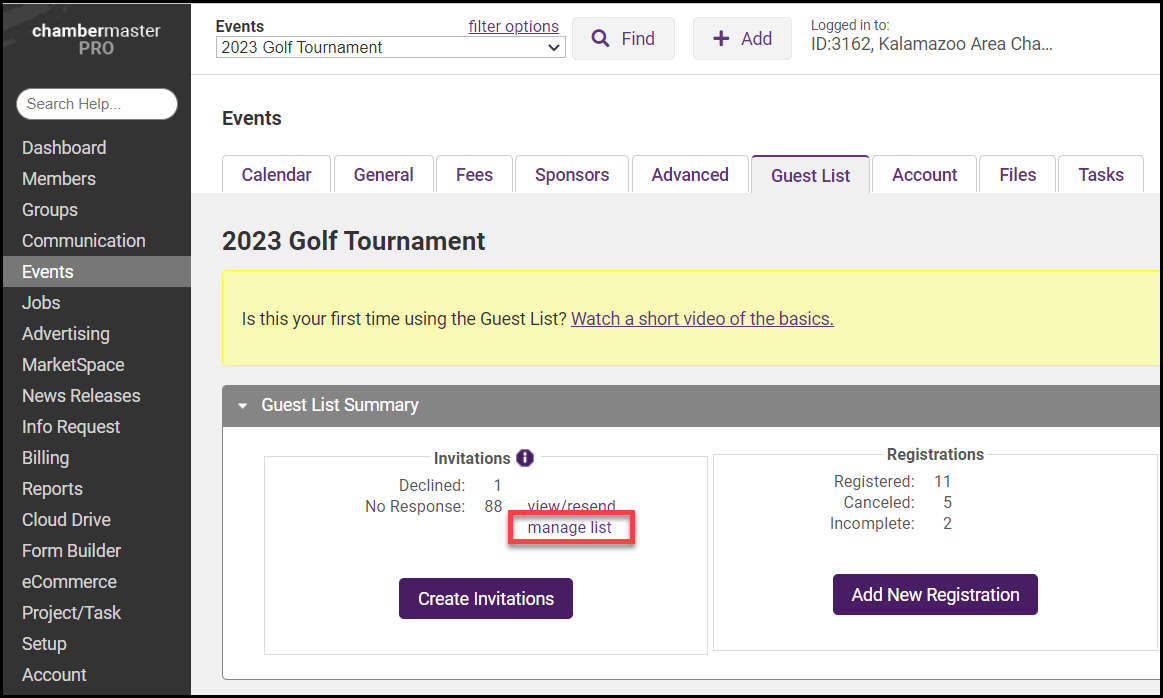The image size is (1163, 698).
Task: Collapse the Guest List Summary section
Action: (x=242, y=406)
